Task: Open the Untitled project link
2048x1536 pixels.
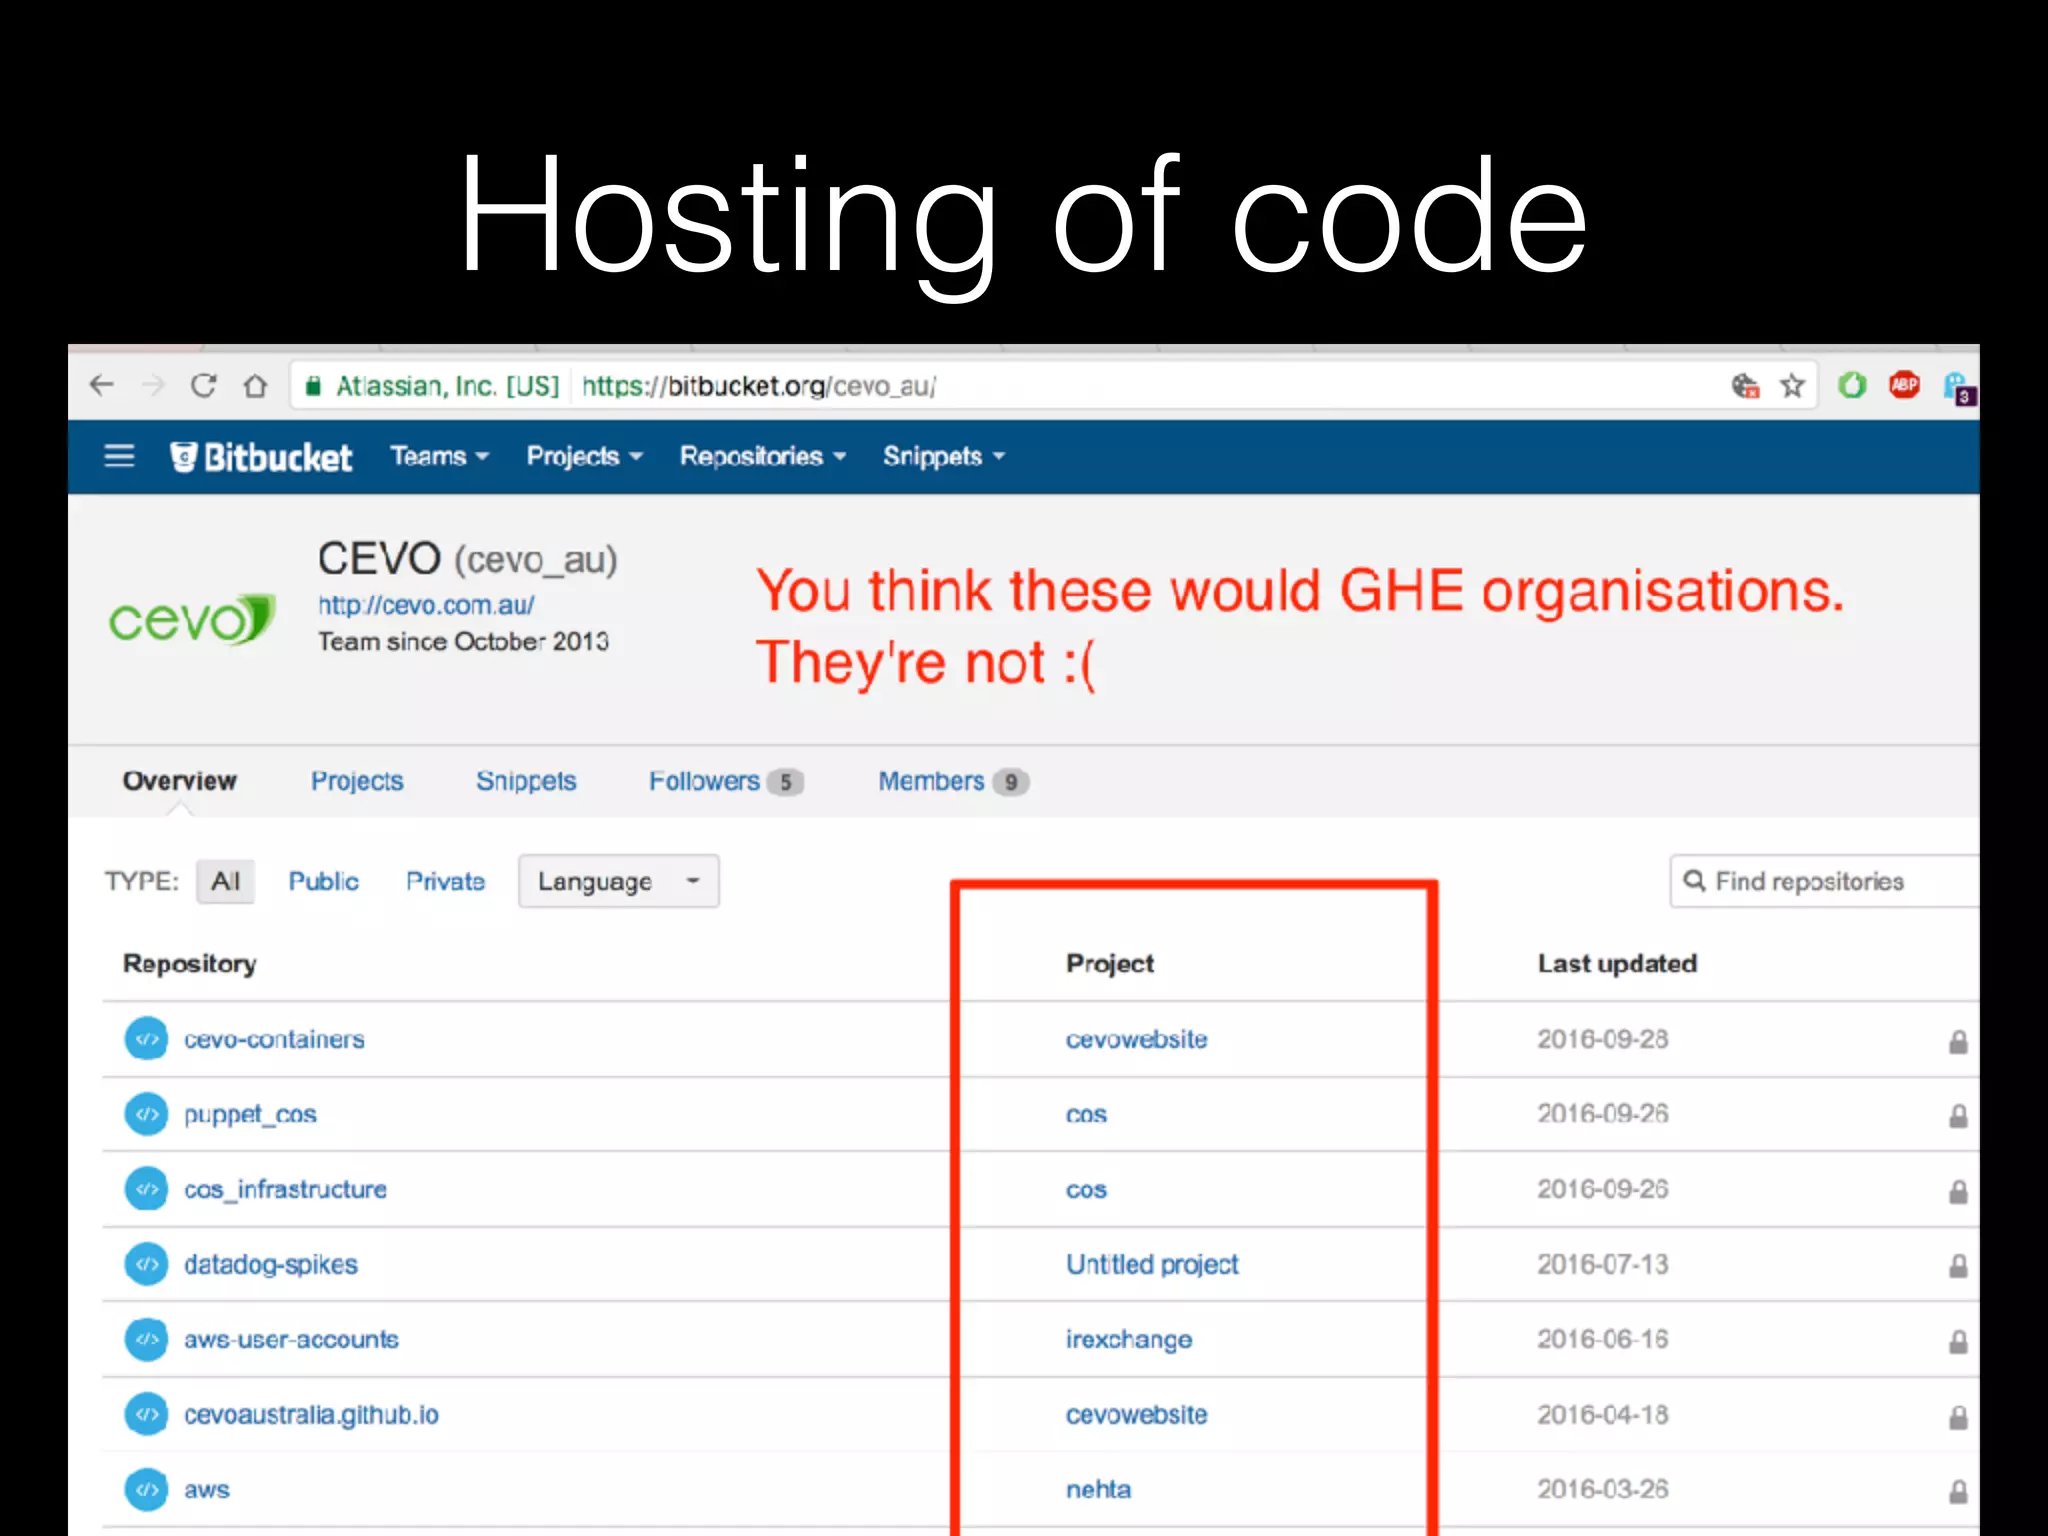Action: (x=1152, y=1265)
